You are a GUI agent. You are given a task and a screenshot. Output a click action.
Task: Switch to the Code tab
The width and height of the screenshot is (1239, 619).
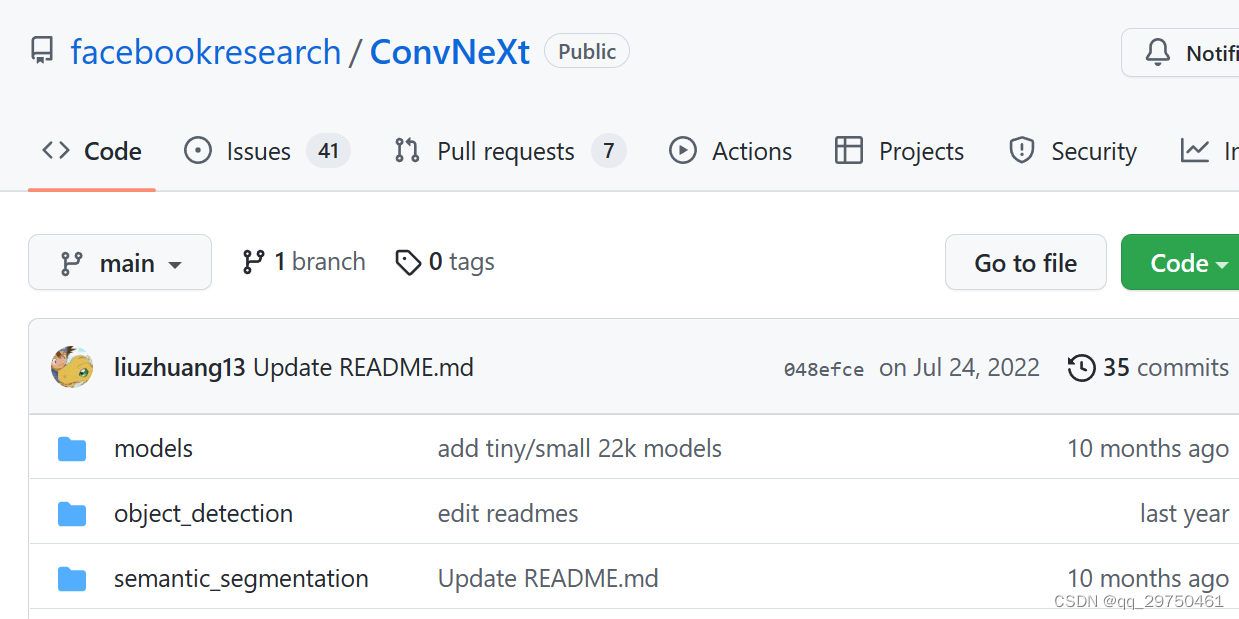pyautogui.click(x=92, y=151)
